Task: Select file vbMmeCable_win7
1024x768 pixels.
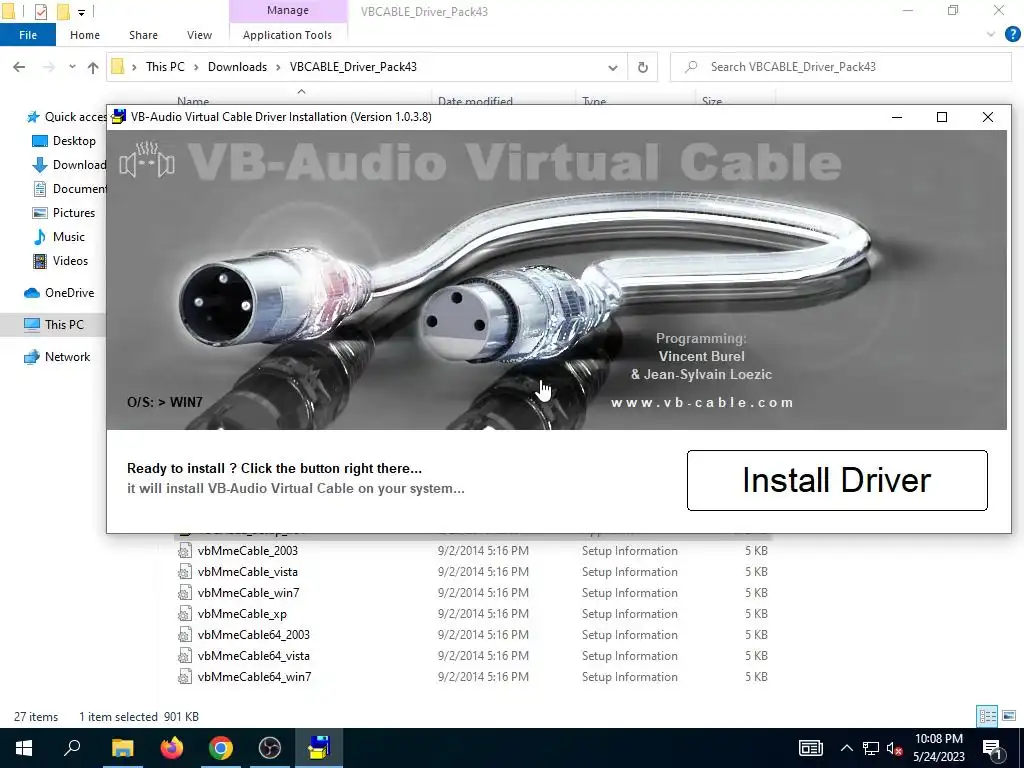Action: [248, 592]
